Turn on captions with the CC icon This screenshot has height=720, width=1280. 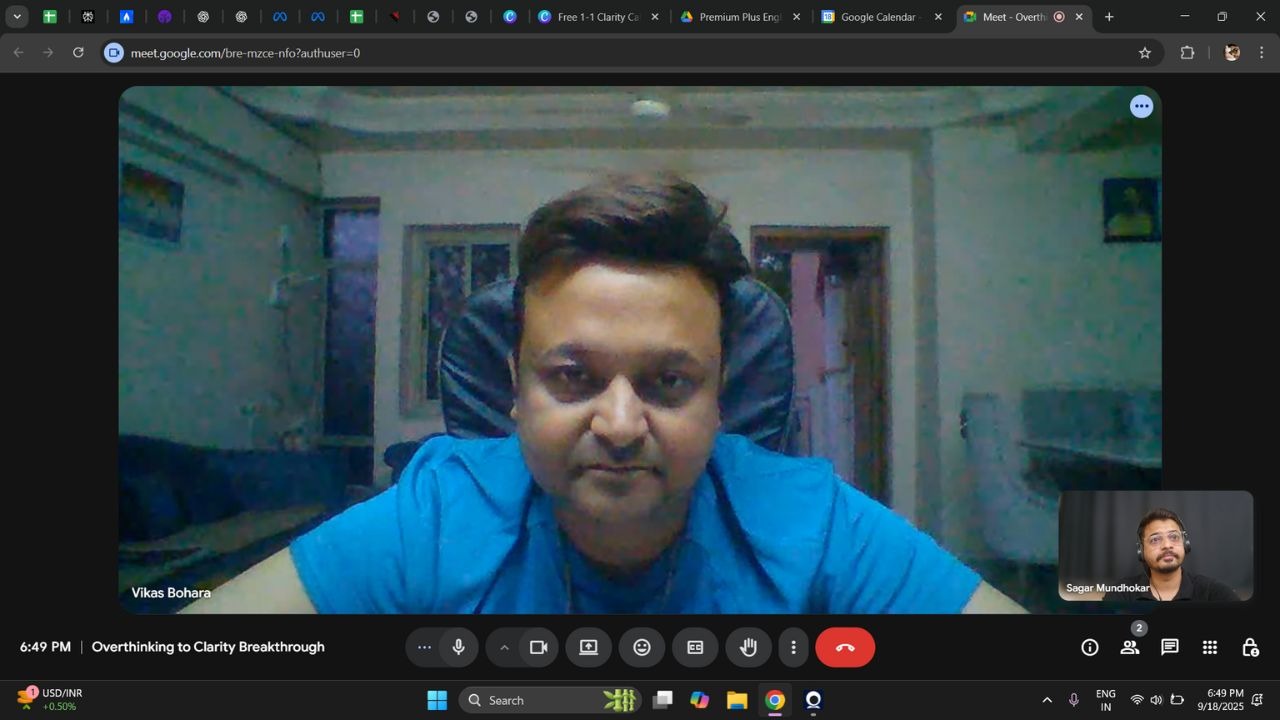click(694, 647)
